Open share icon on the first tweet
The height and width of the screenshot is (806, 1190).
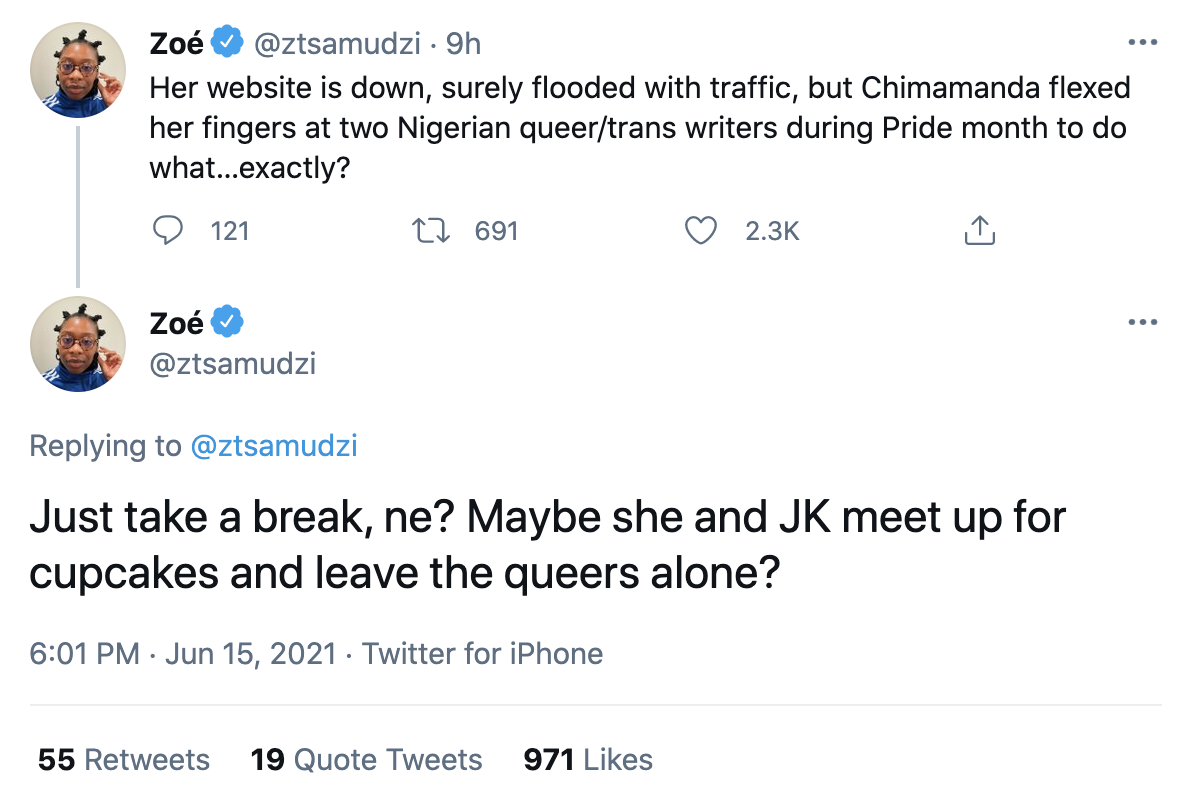click(979, 230)
